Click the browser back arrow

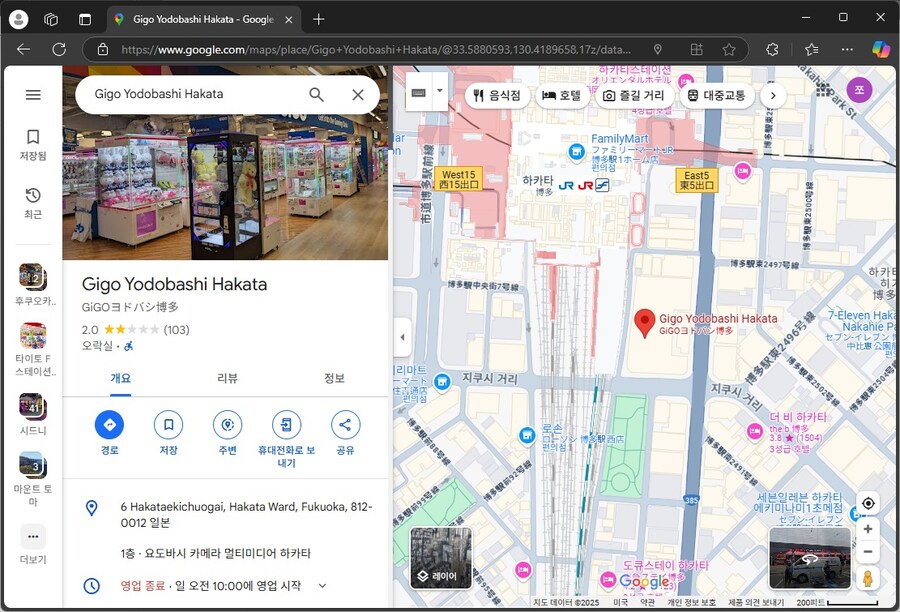[x=24, y=49]
